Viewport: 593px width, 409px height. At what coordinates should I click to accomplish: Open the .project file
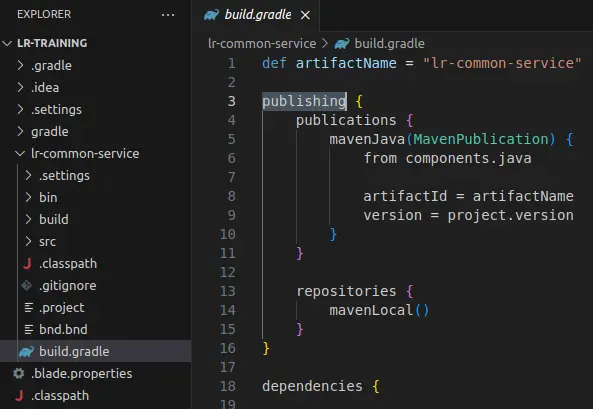pyautogui.click(x=62, y=308)
